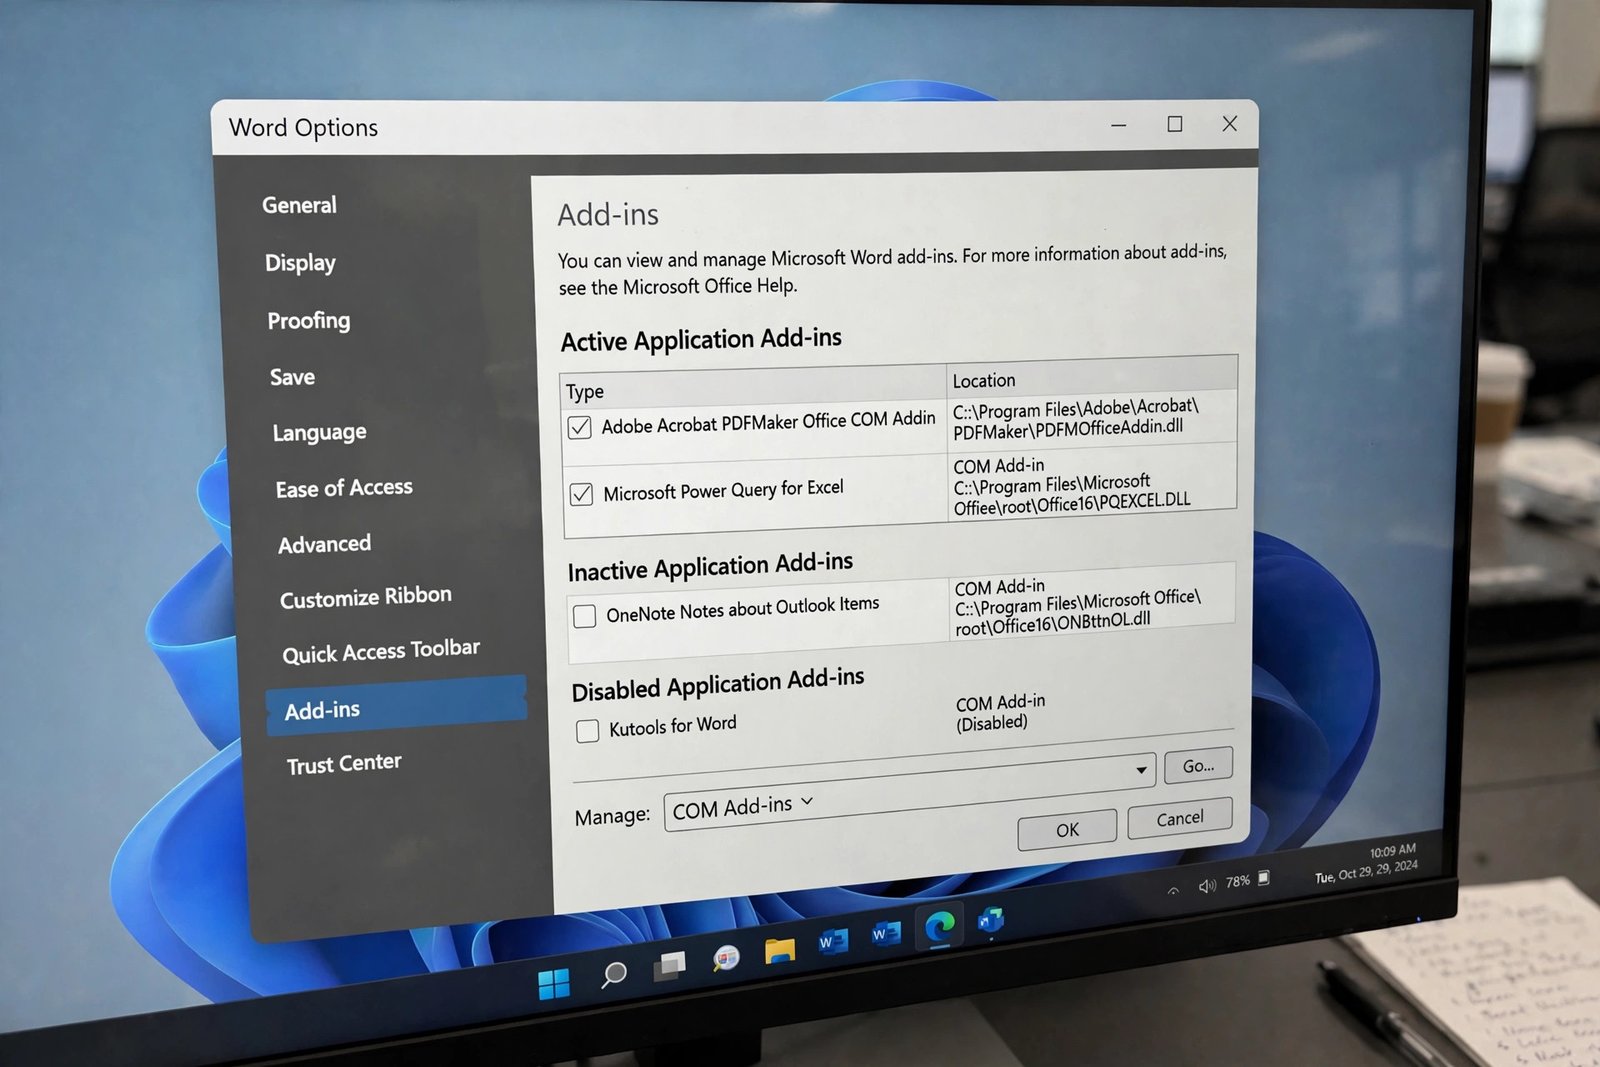Select the PDFMOfficeAddin.dll location text

pyautogui.click(x=1075, y=418)
